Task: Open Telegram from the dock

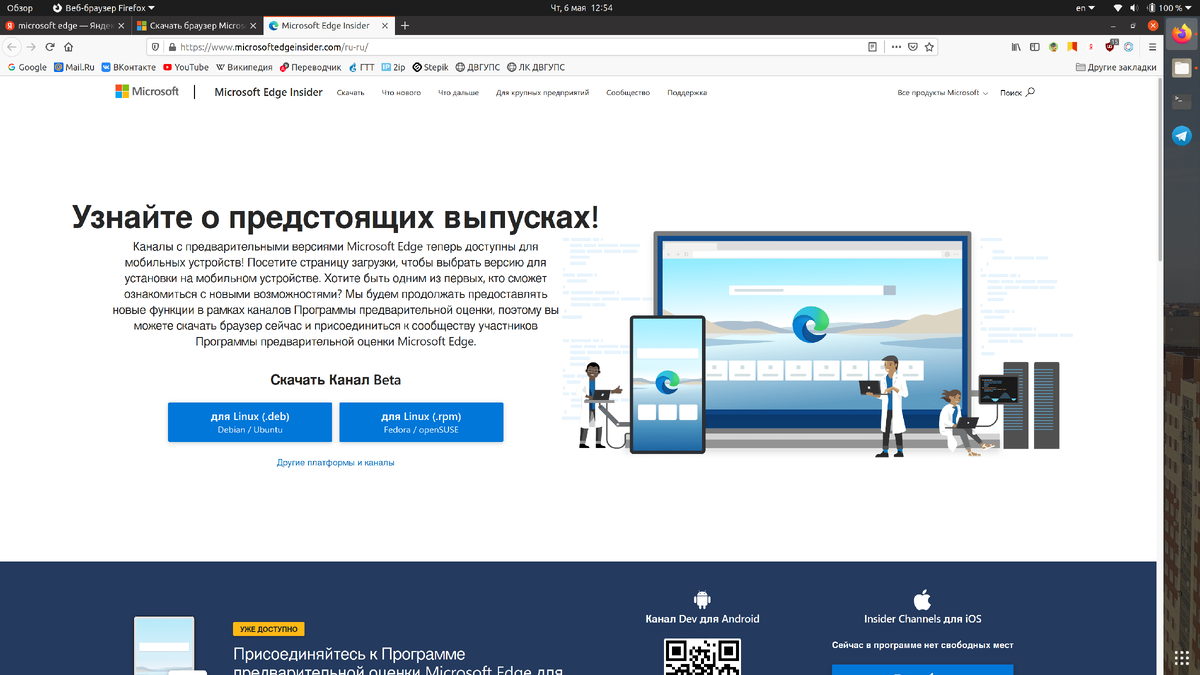Action: 1181,136
